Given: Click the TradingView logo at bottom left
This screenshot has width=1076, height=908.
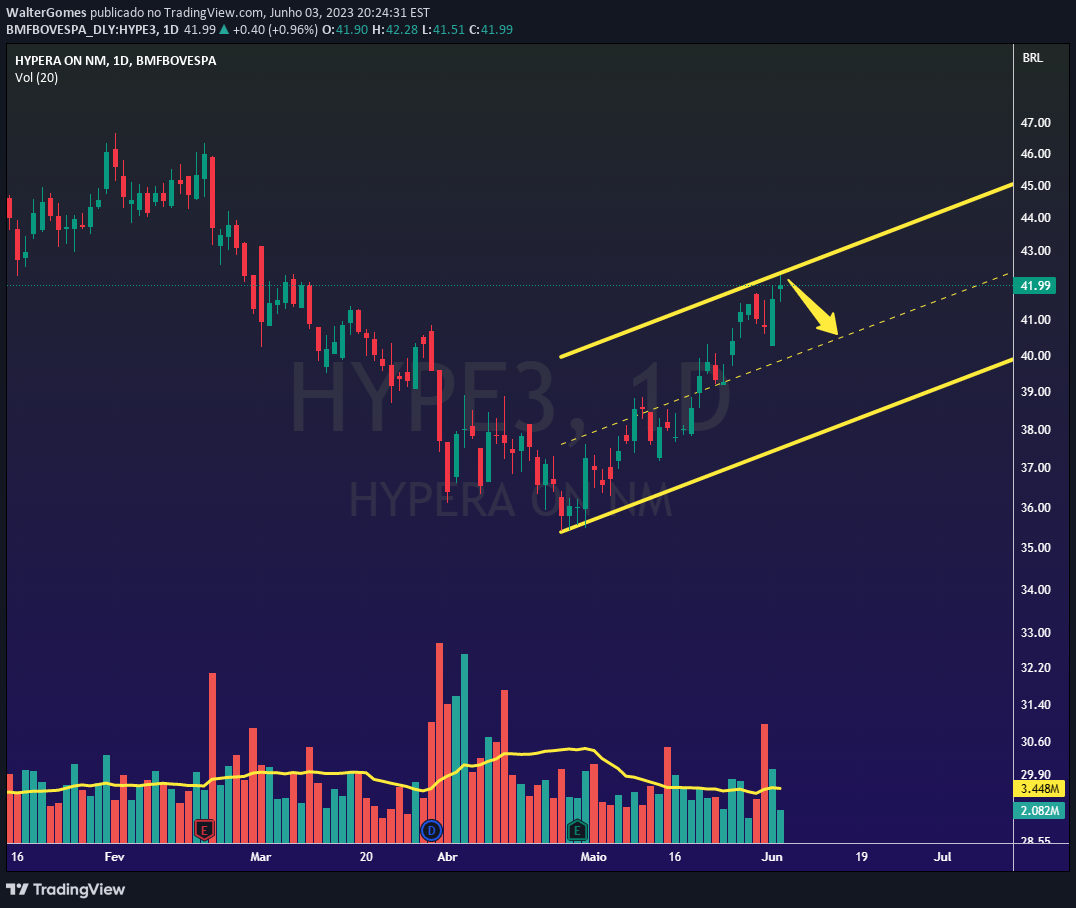Looking at the screenshot, I should tap(66, 889).
